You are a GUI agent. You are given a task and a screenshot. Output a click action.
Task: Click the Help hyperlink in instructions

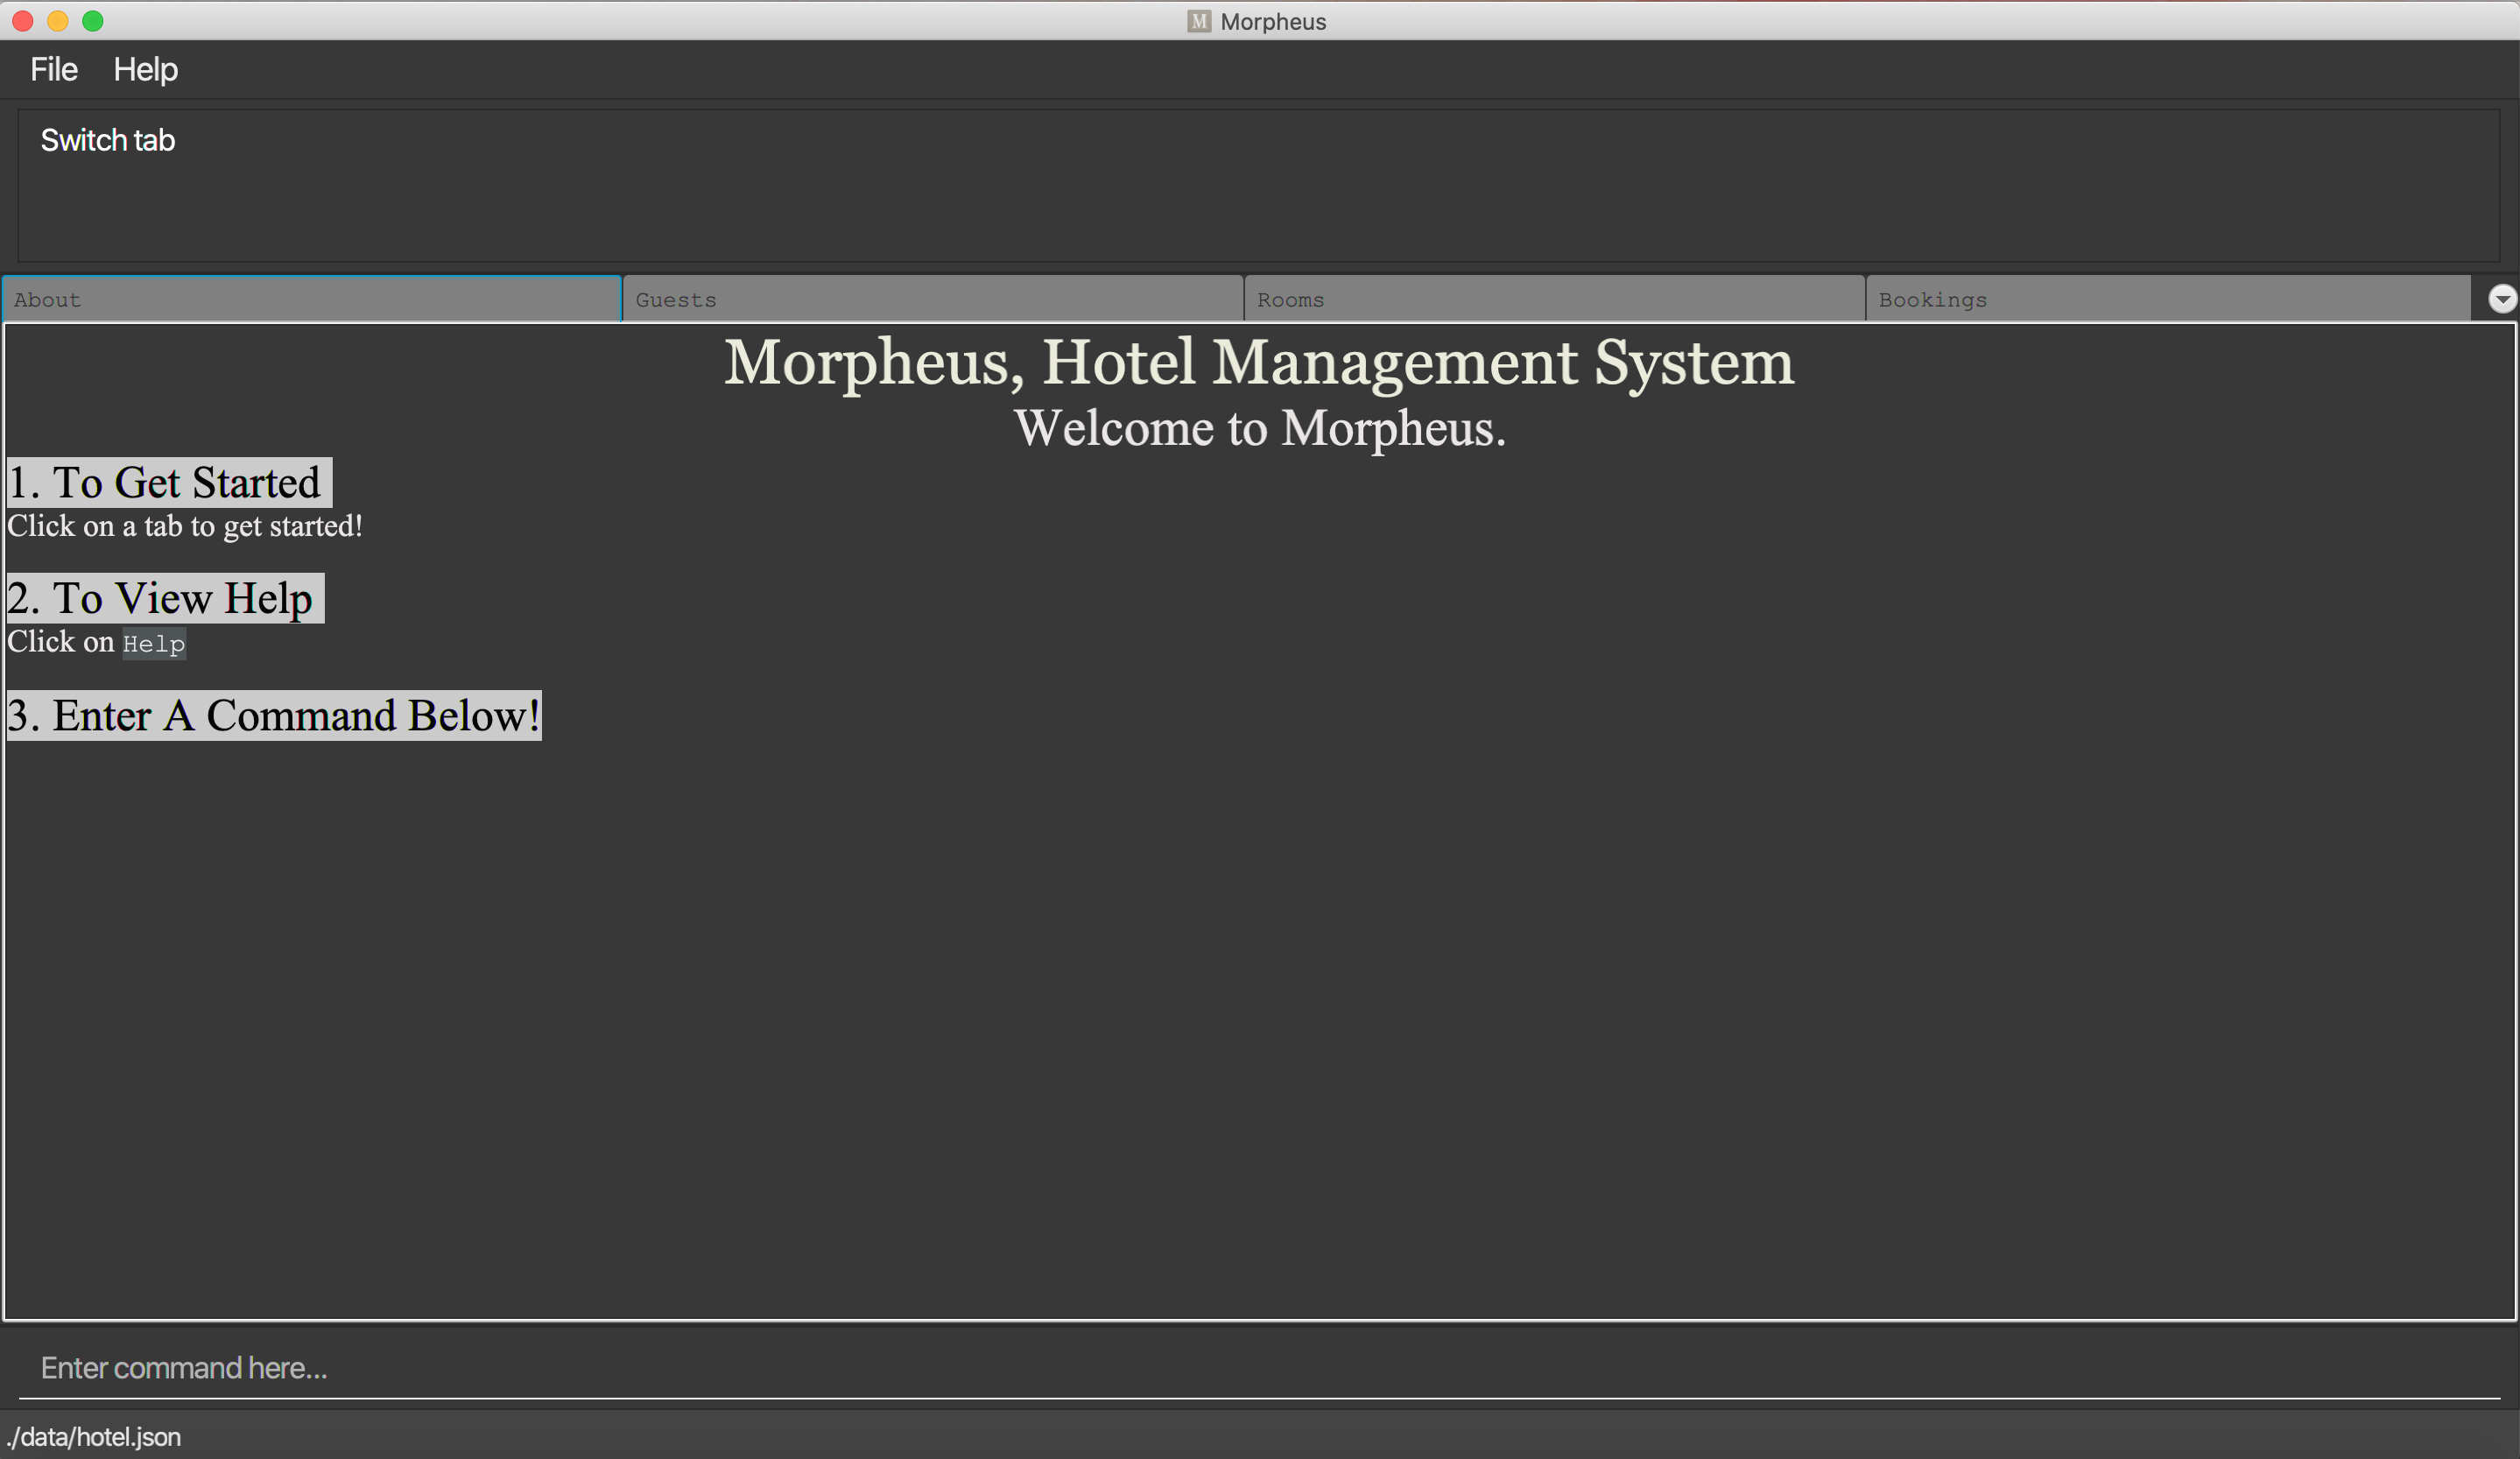pos(151,643)
